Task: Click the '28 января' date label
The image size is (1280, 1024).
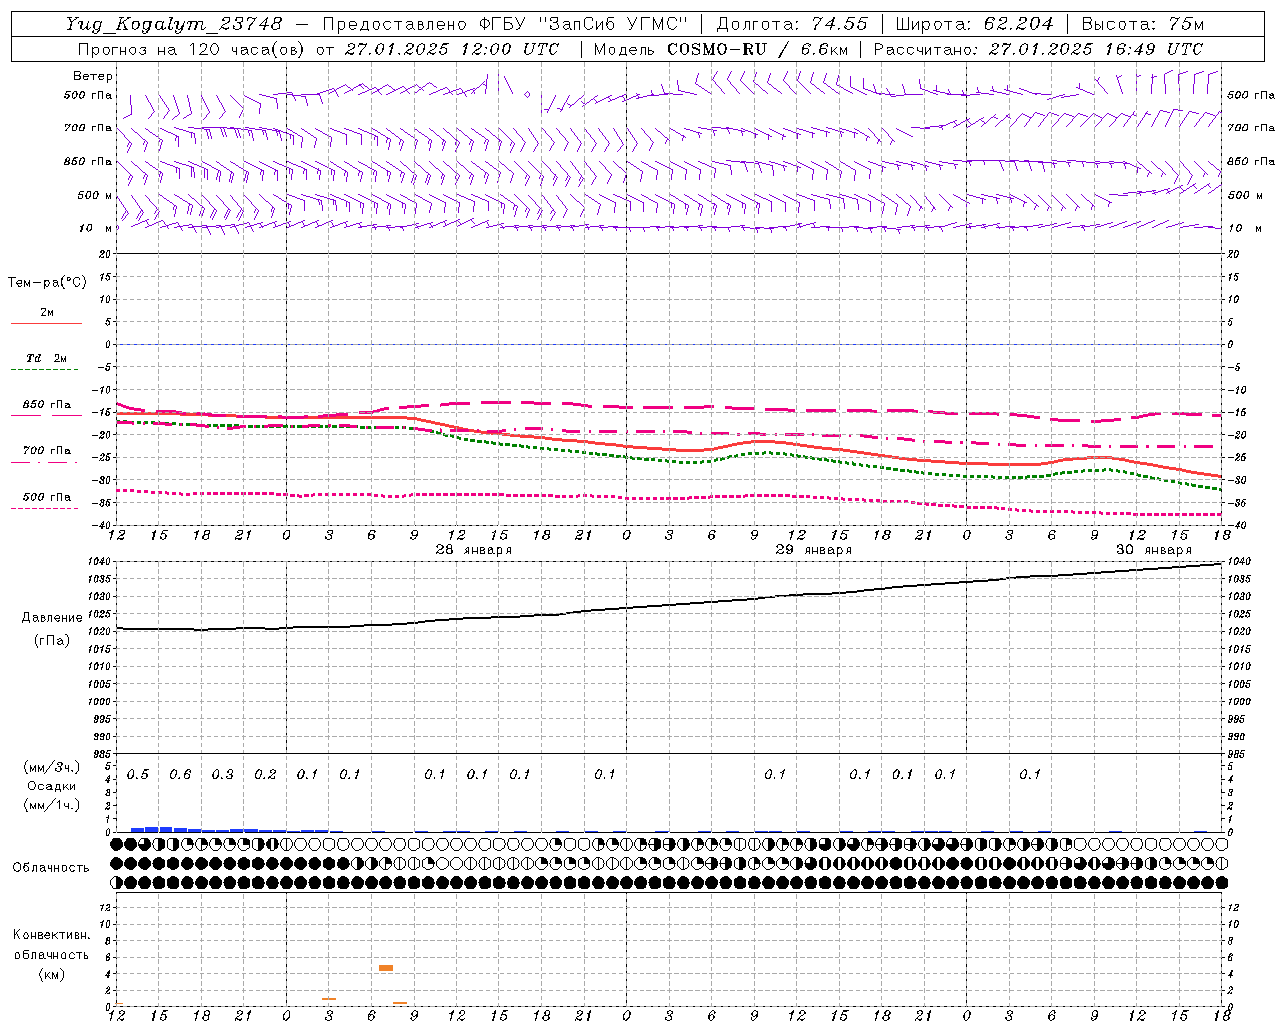Action: pyautogui.click(x=474, y=550)
